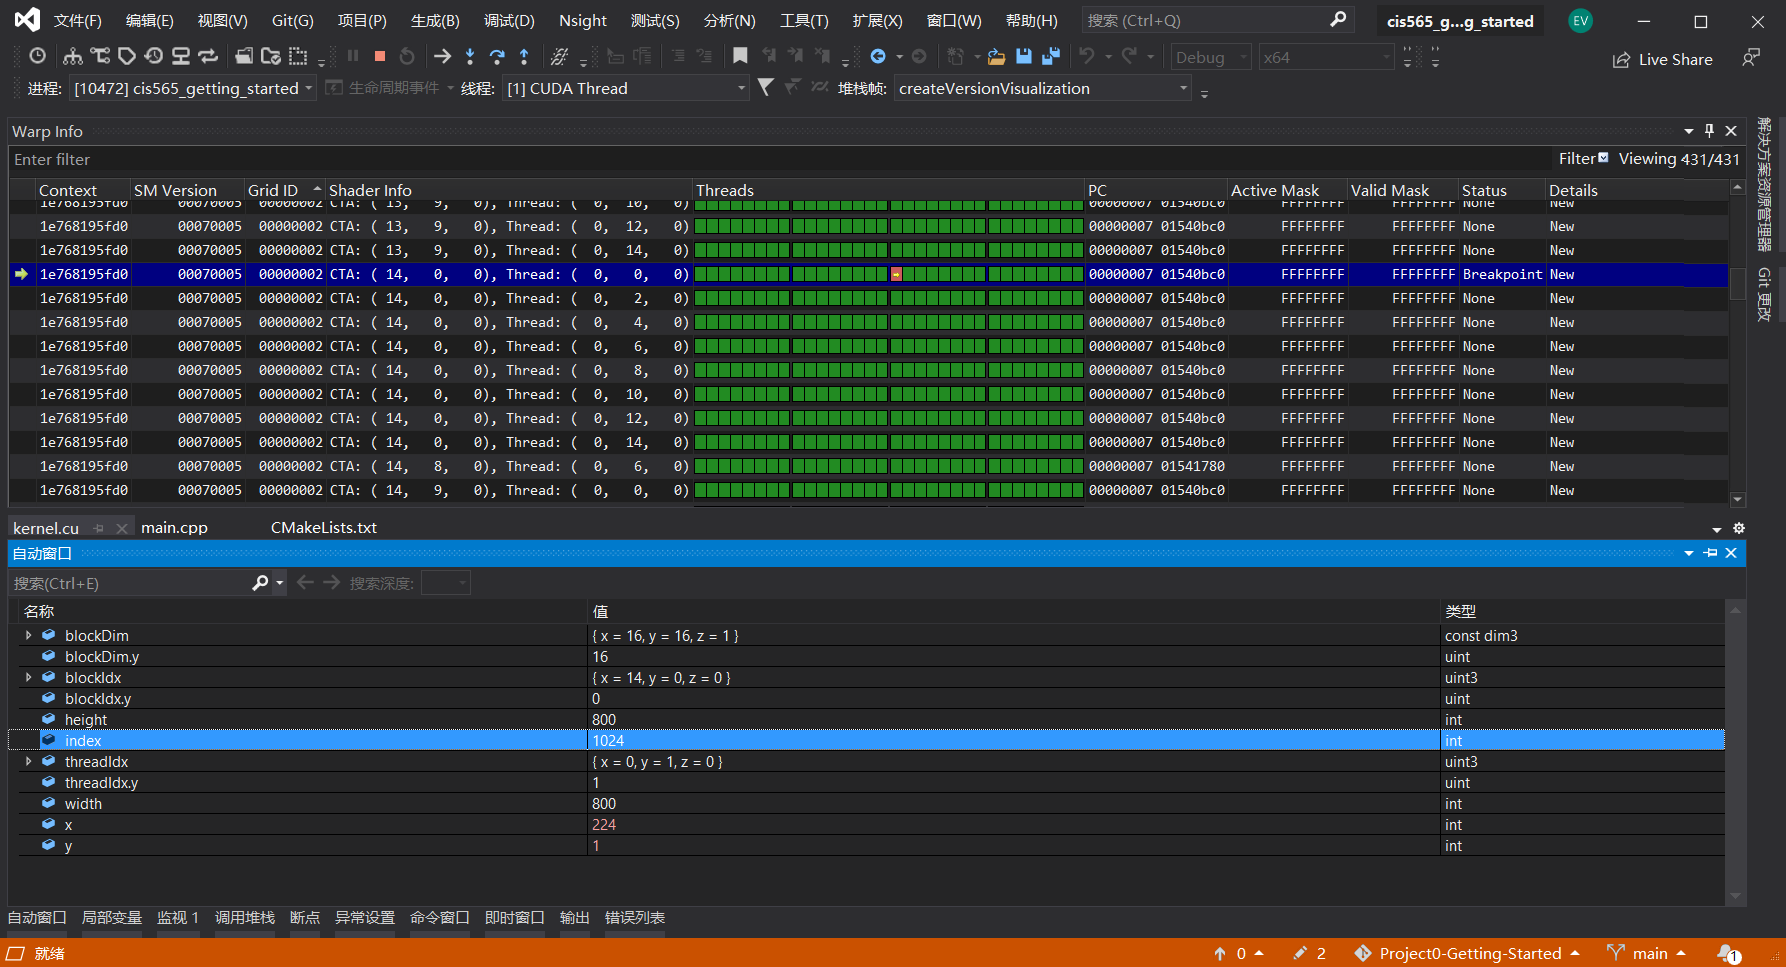Click the main branch button in the status bar
1786x967 pixels.
(1647, 954)
